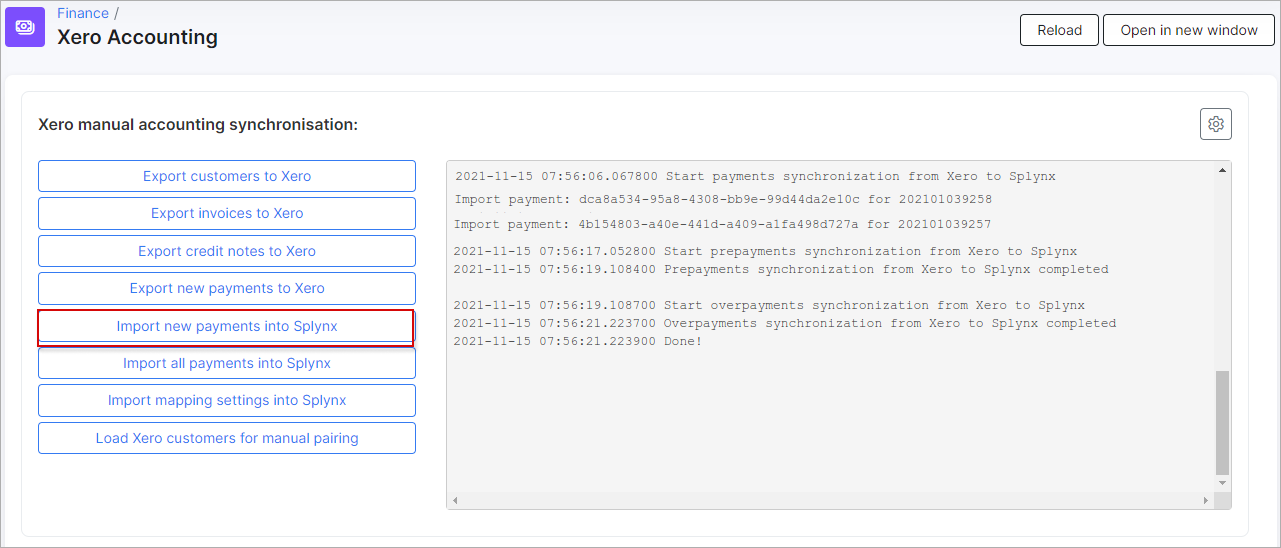Import new payments into Splynx

tap(227, 326)
